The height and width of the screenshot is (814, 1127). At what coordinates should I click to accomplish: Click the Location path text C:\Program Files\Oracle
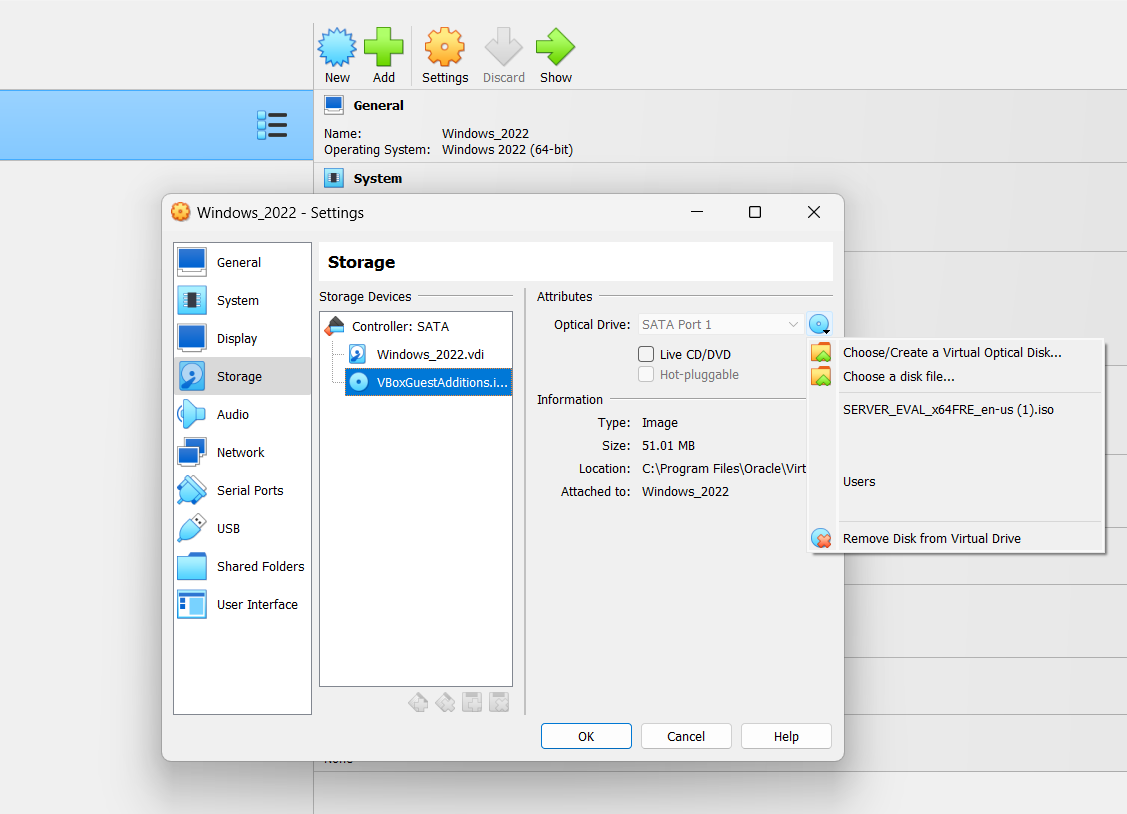coord(724,468)
